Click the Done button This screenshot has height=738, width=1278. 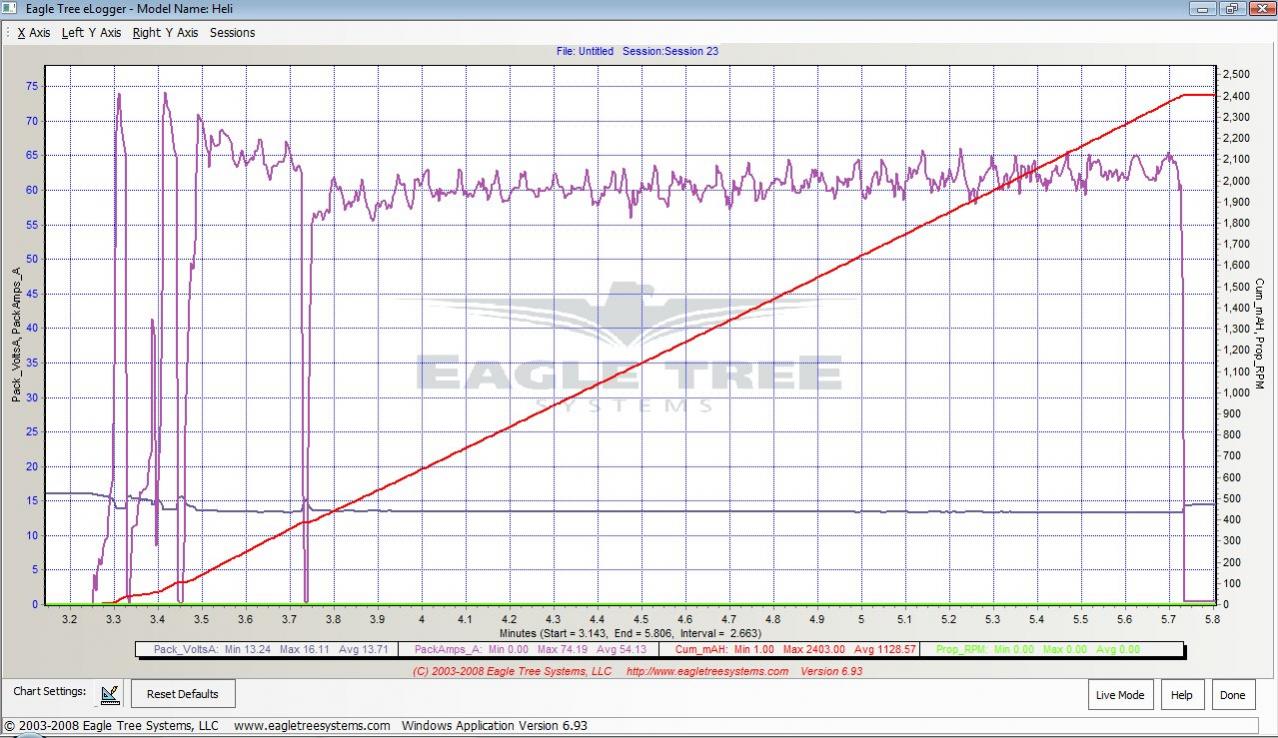(1232, 695)
